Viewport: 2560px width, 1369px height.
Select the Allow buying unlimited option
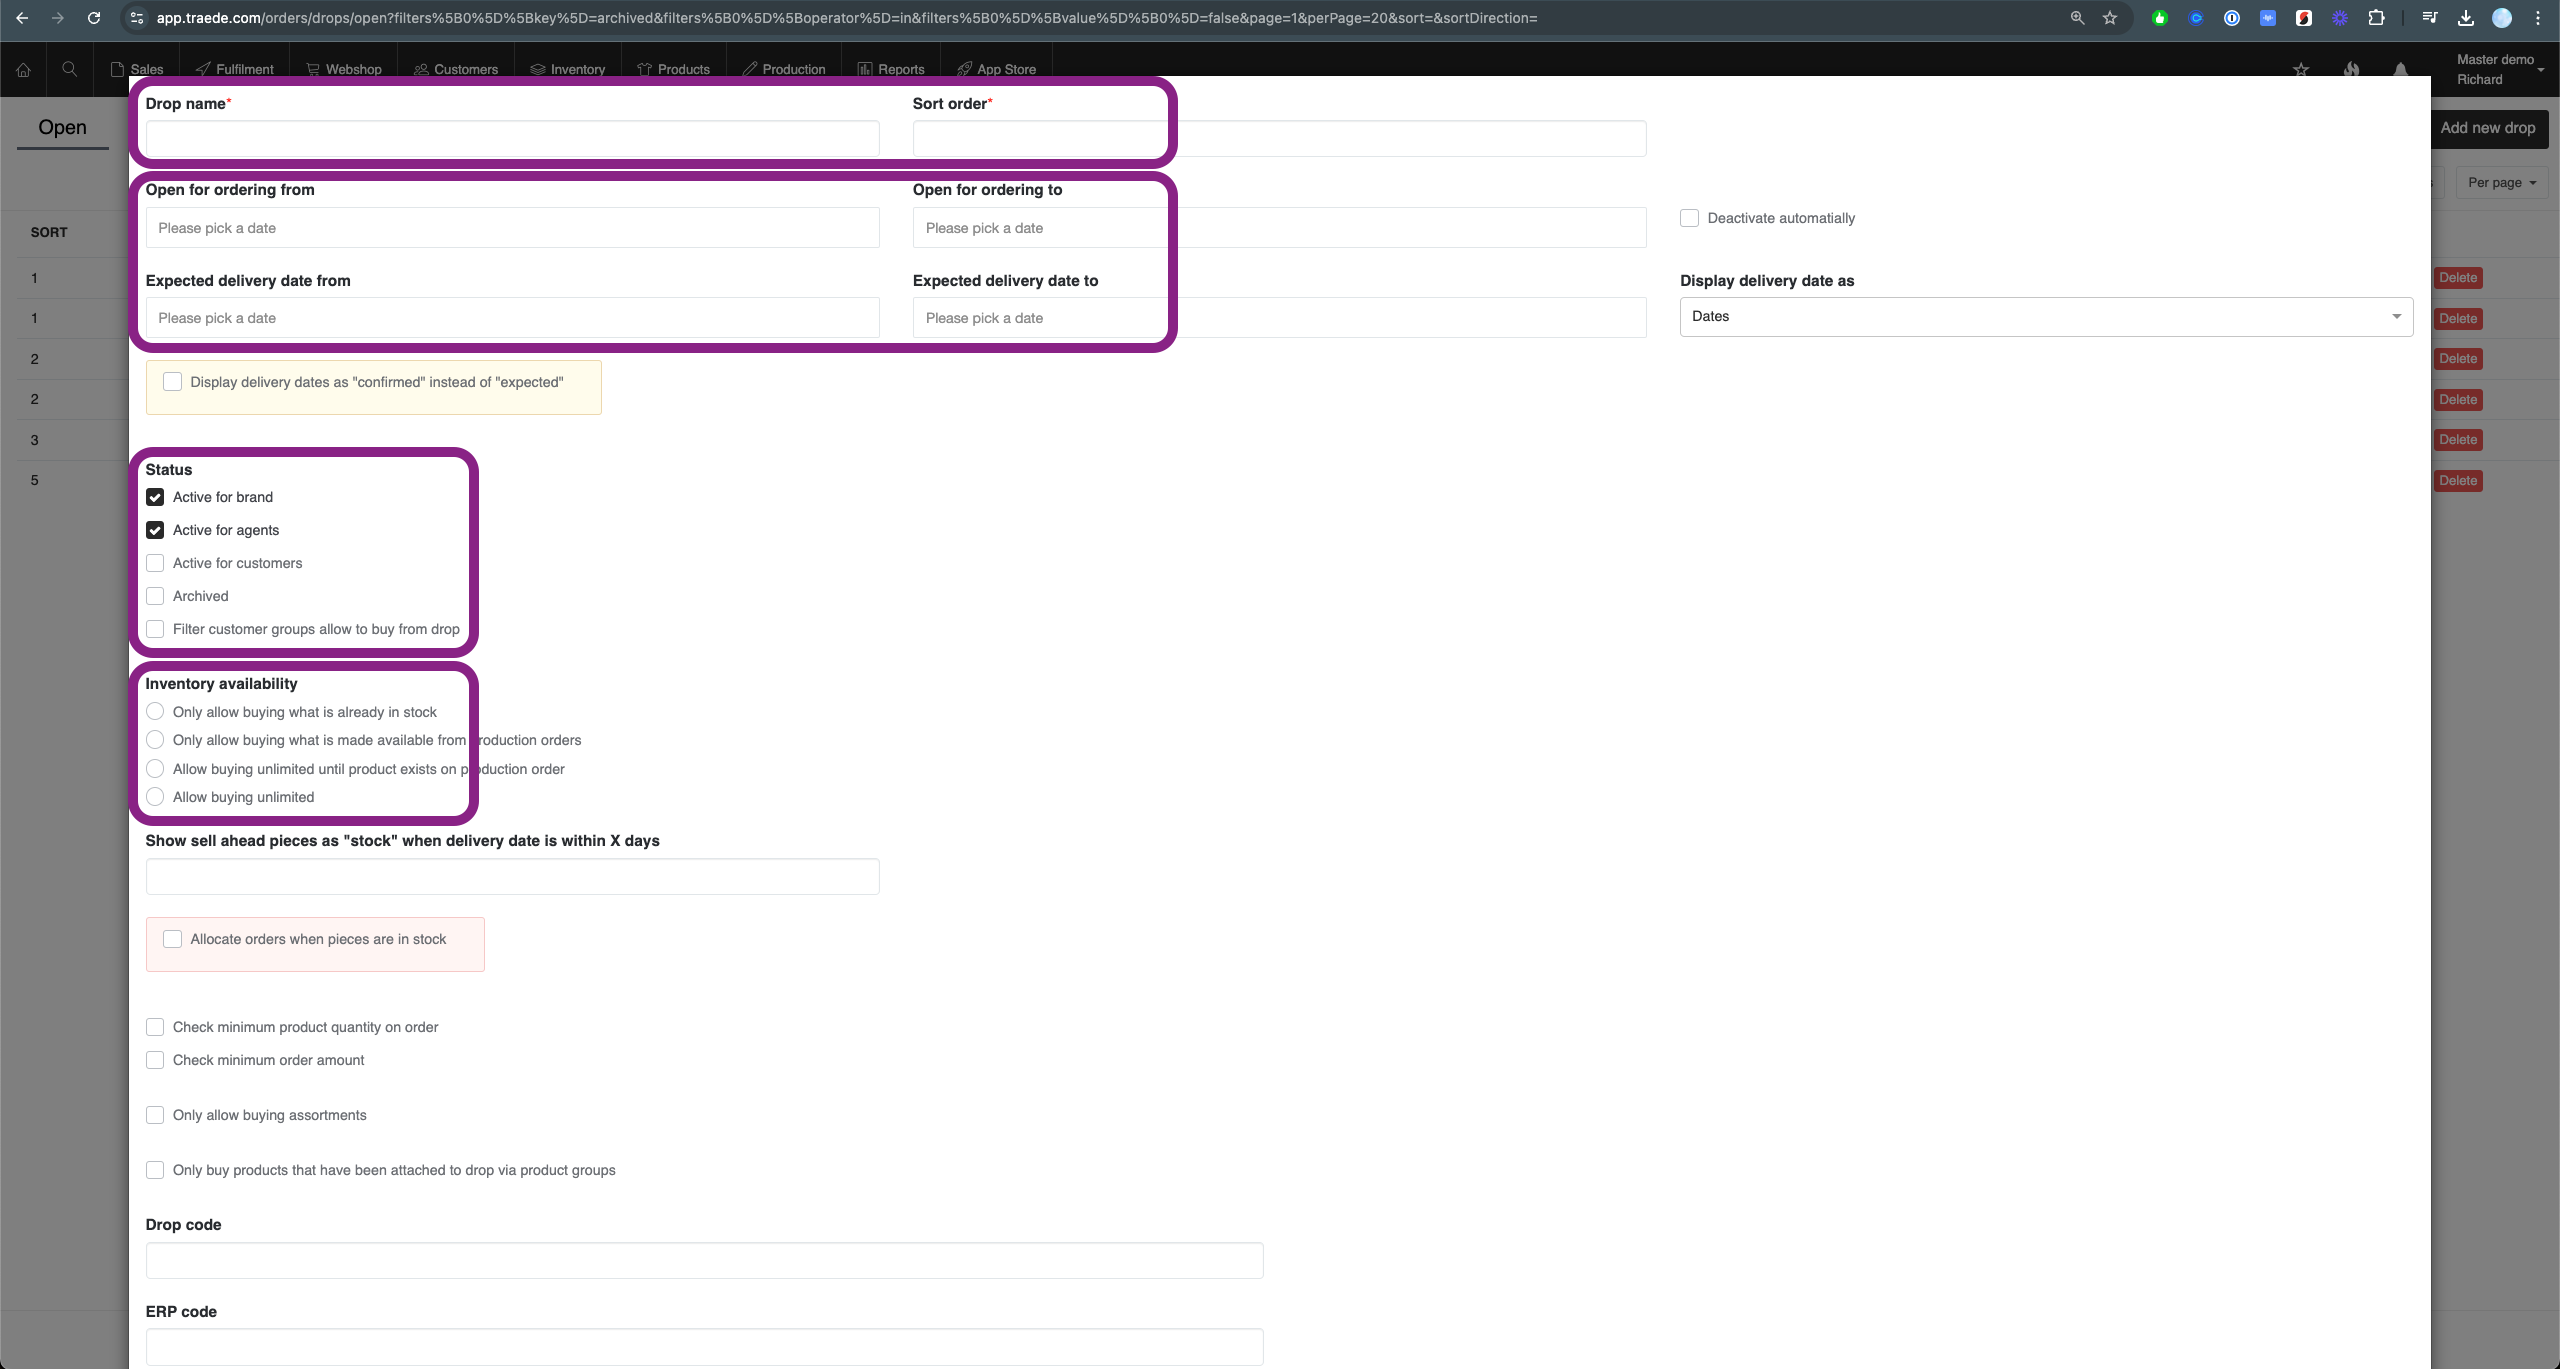coord(155,797)
